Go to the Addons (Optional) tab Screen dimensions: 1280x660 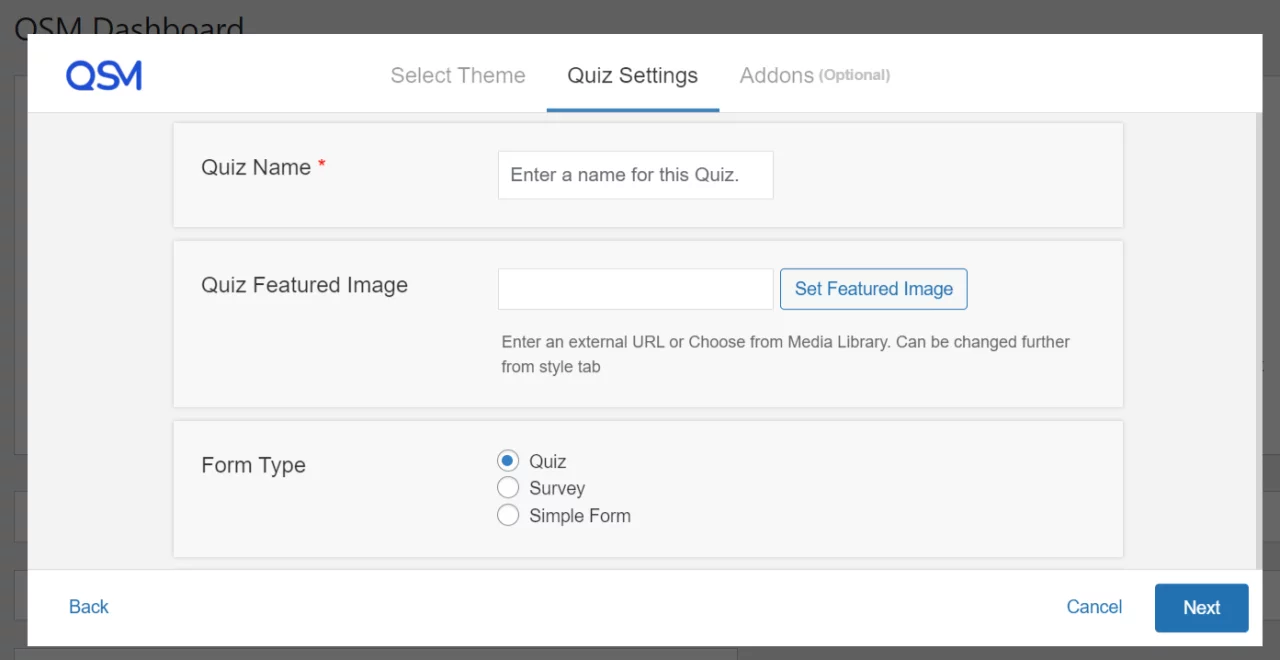[815, 75]
